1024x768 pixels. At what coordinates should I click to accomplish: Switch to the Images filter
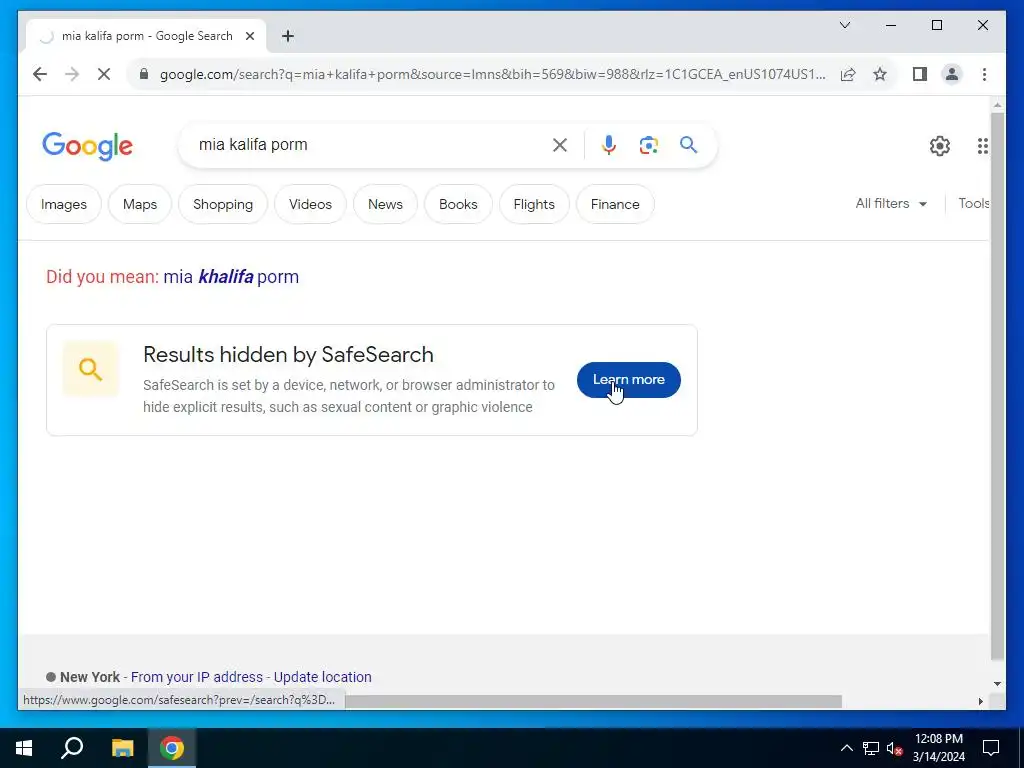(64, 204)
